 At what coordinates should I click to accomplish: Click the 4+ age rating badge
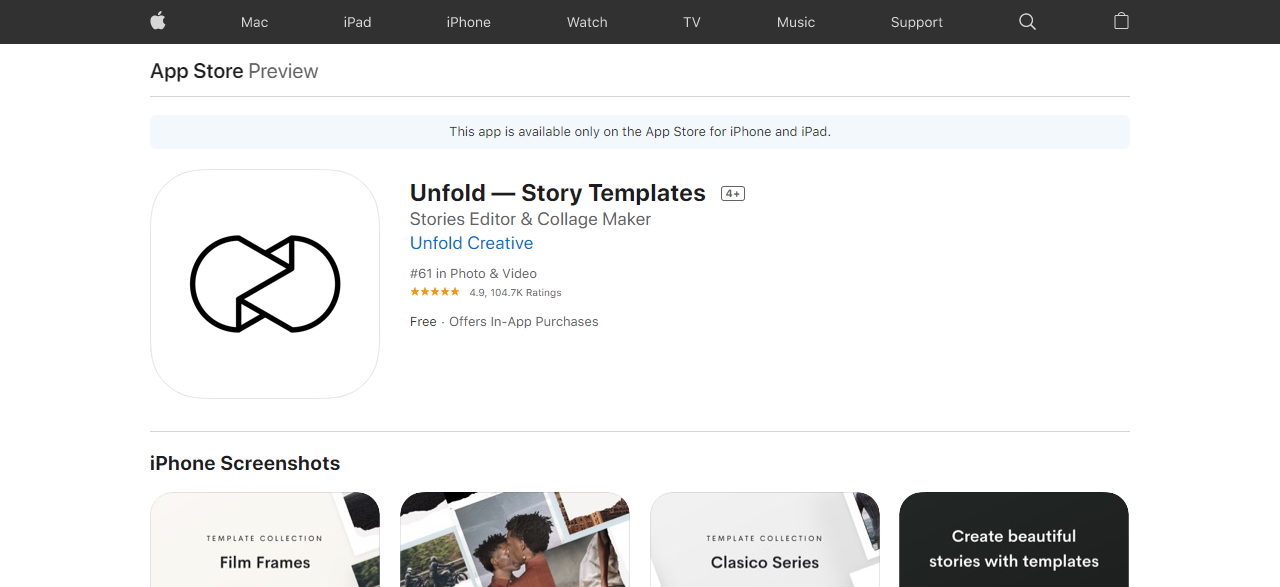pos(733,194)
